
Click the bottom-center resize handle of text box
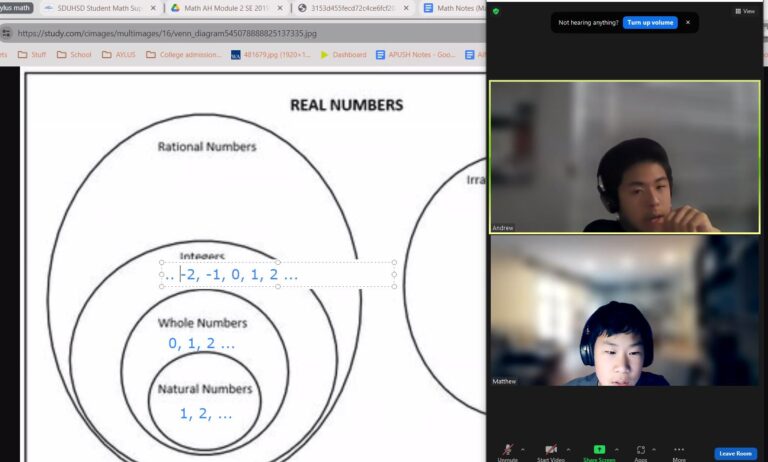click(x=278, y=287)
